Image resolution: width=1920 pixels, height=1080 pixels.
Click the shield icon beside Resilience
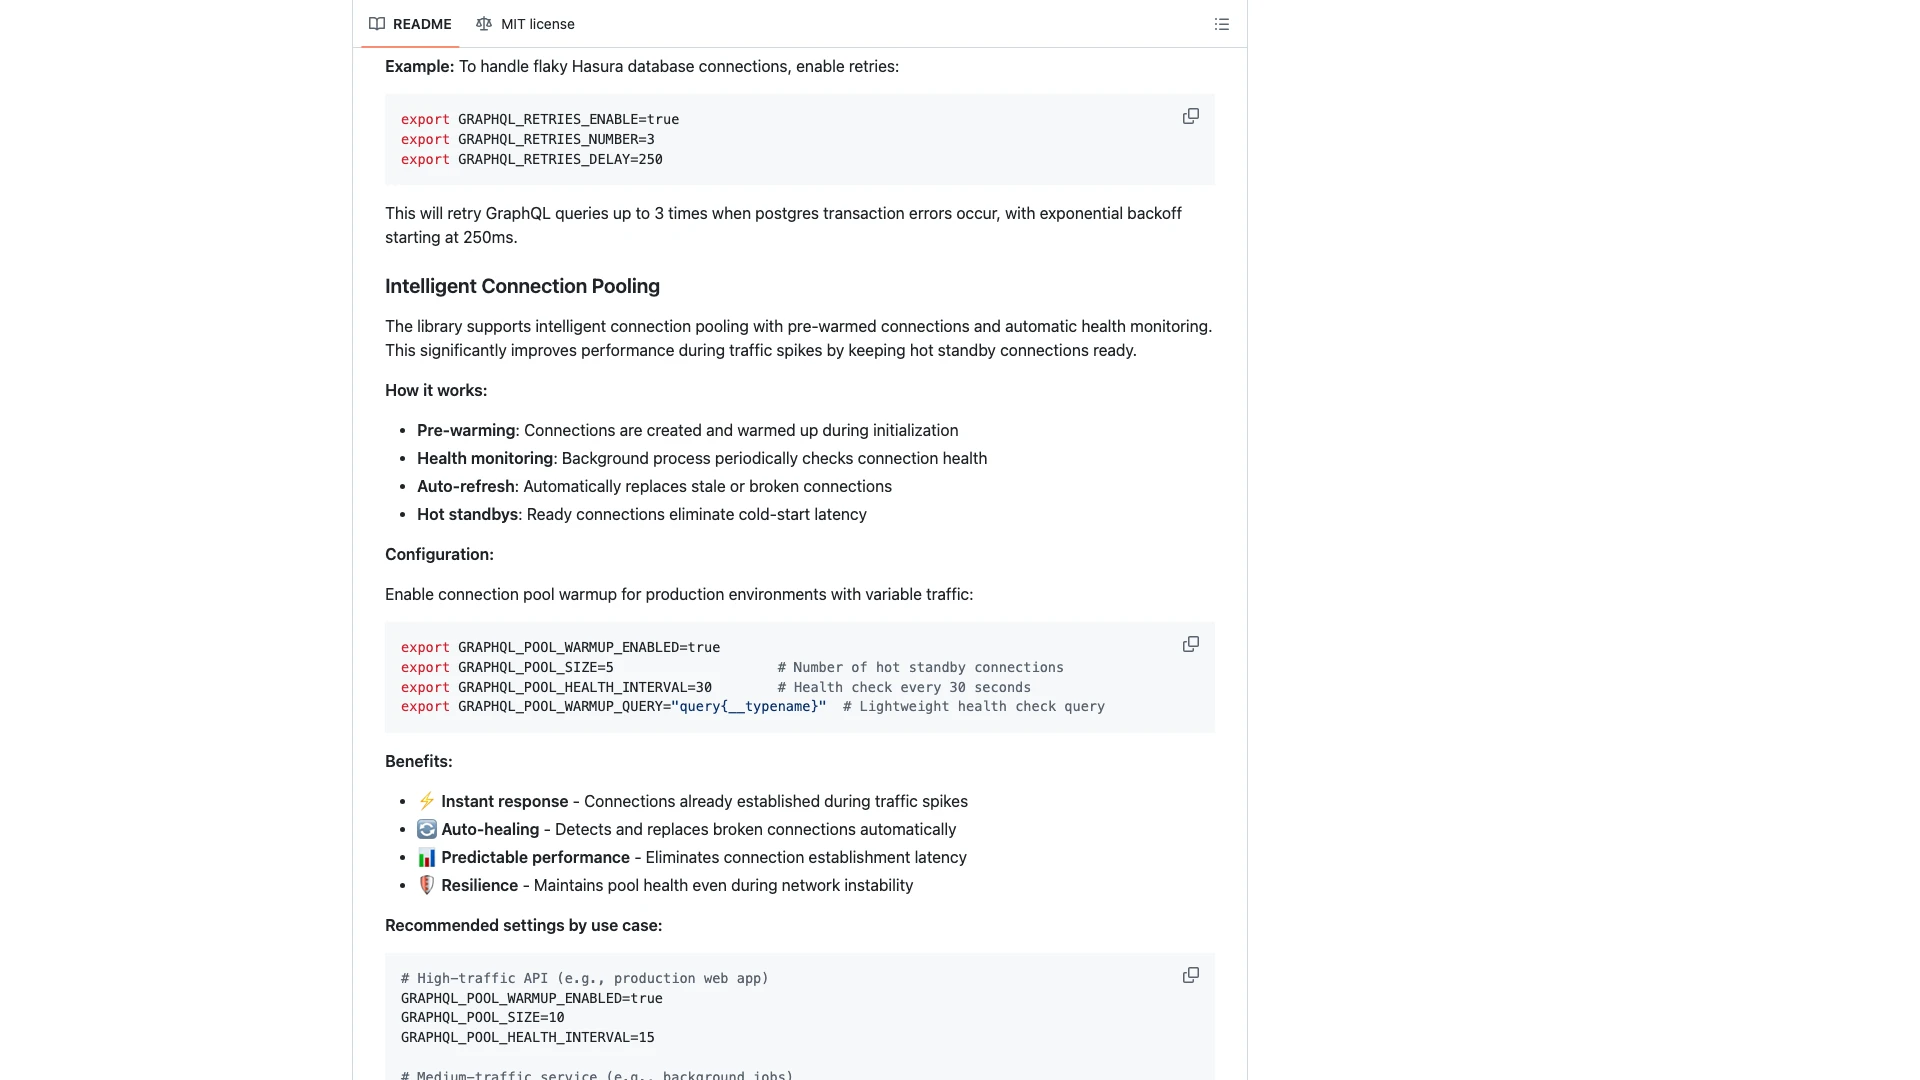click(426, 885)
